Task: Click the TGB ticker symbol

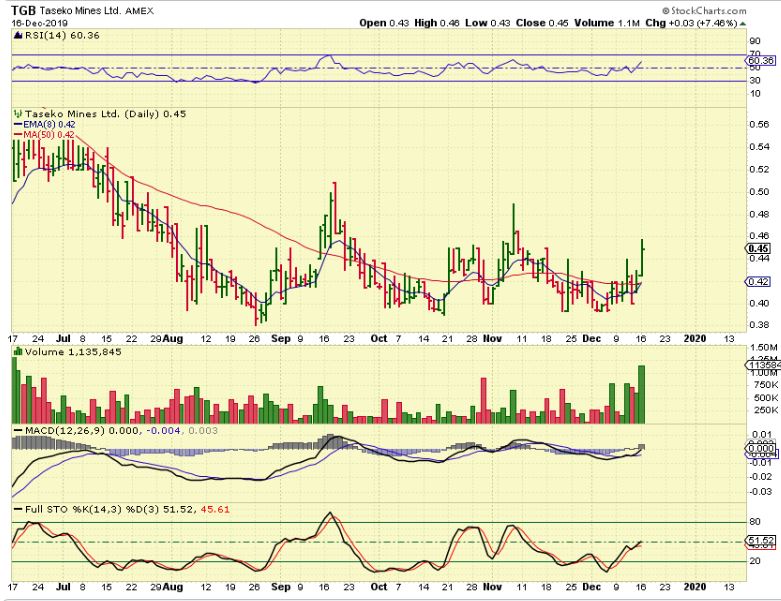Action: tap(23, 10)
